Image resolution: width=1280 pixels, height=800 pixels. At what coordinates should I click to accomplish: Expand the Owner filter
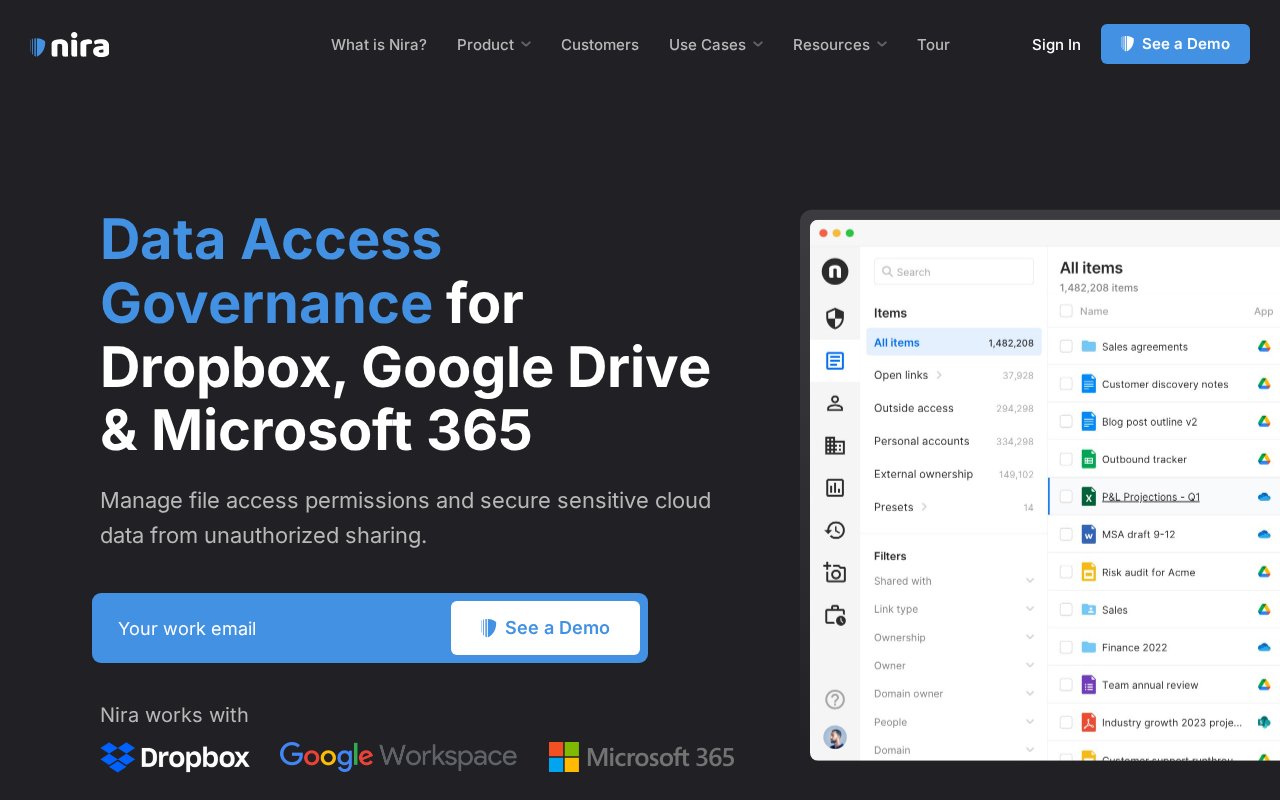point(954,665)
